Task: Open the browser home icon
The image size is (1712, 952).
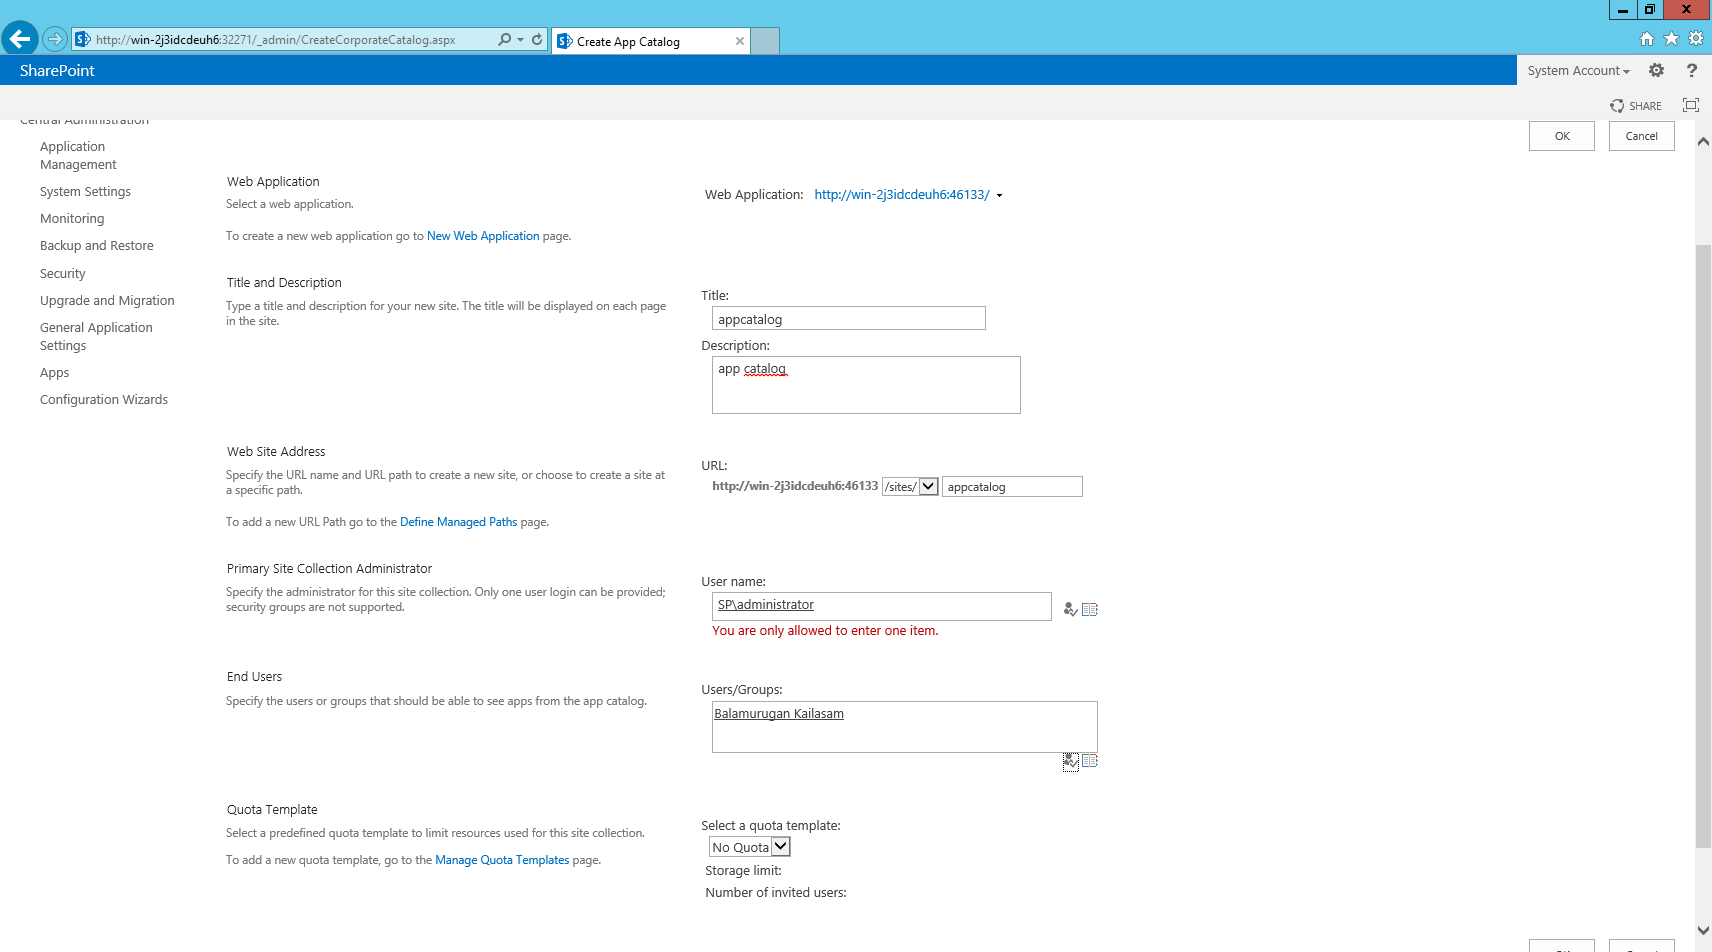Action: (x=1647, y=39)
